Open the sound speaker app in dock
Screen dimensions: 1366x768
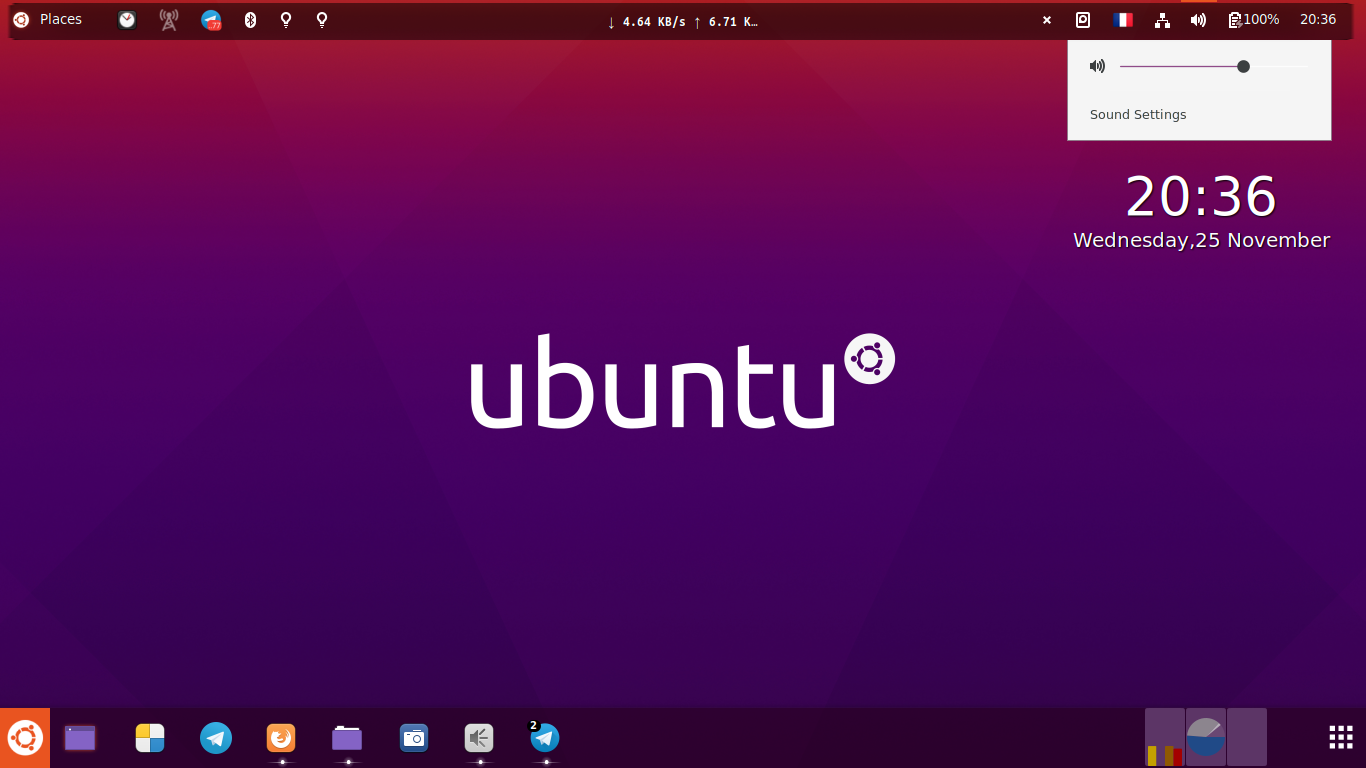[479, 738]
